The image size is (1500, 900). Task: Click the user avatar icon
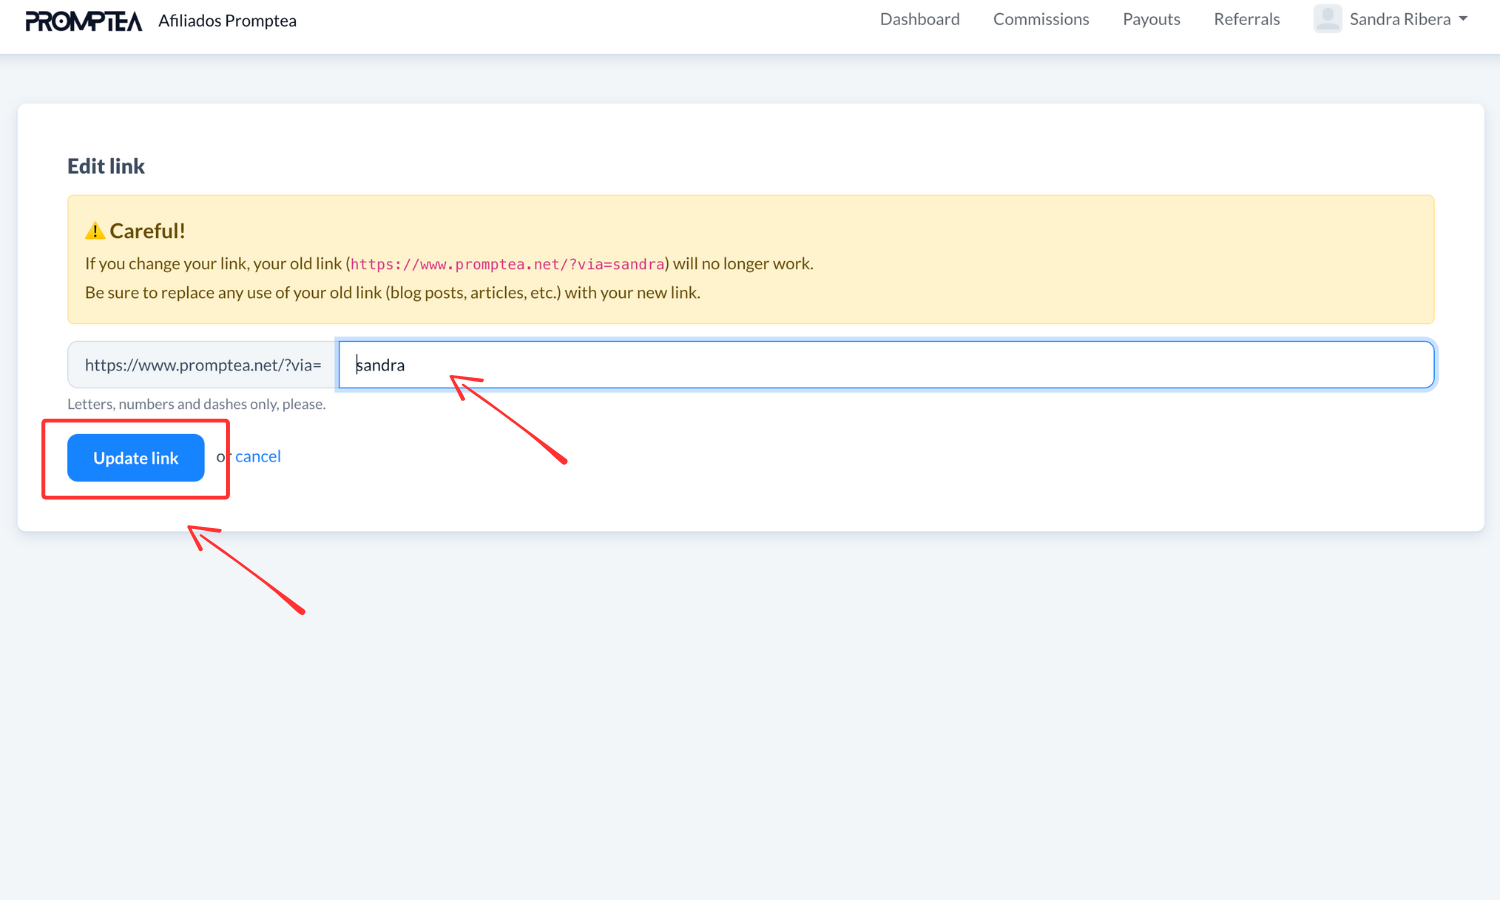1327,19
